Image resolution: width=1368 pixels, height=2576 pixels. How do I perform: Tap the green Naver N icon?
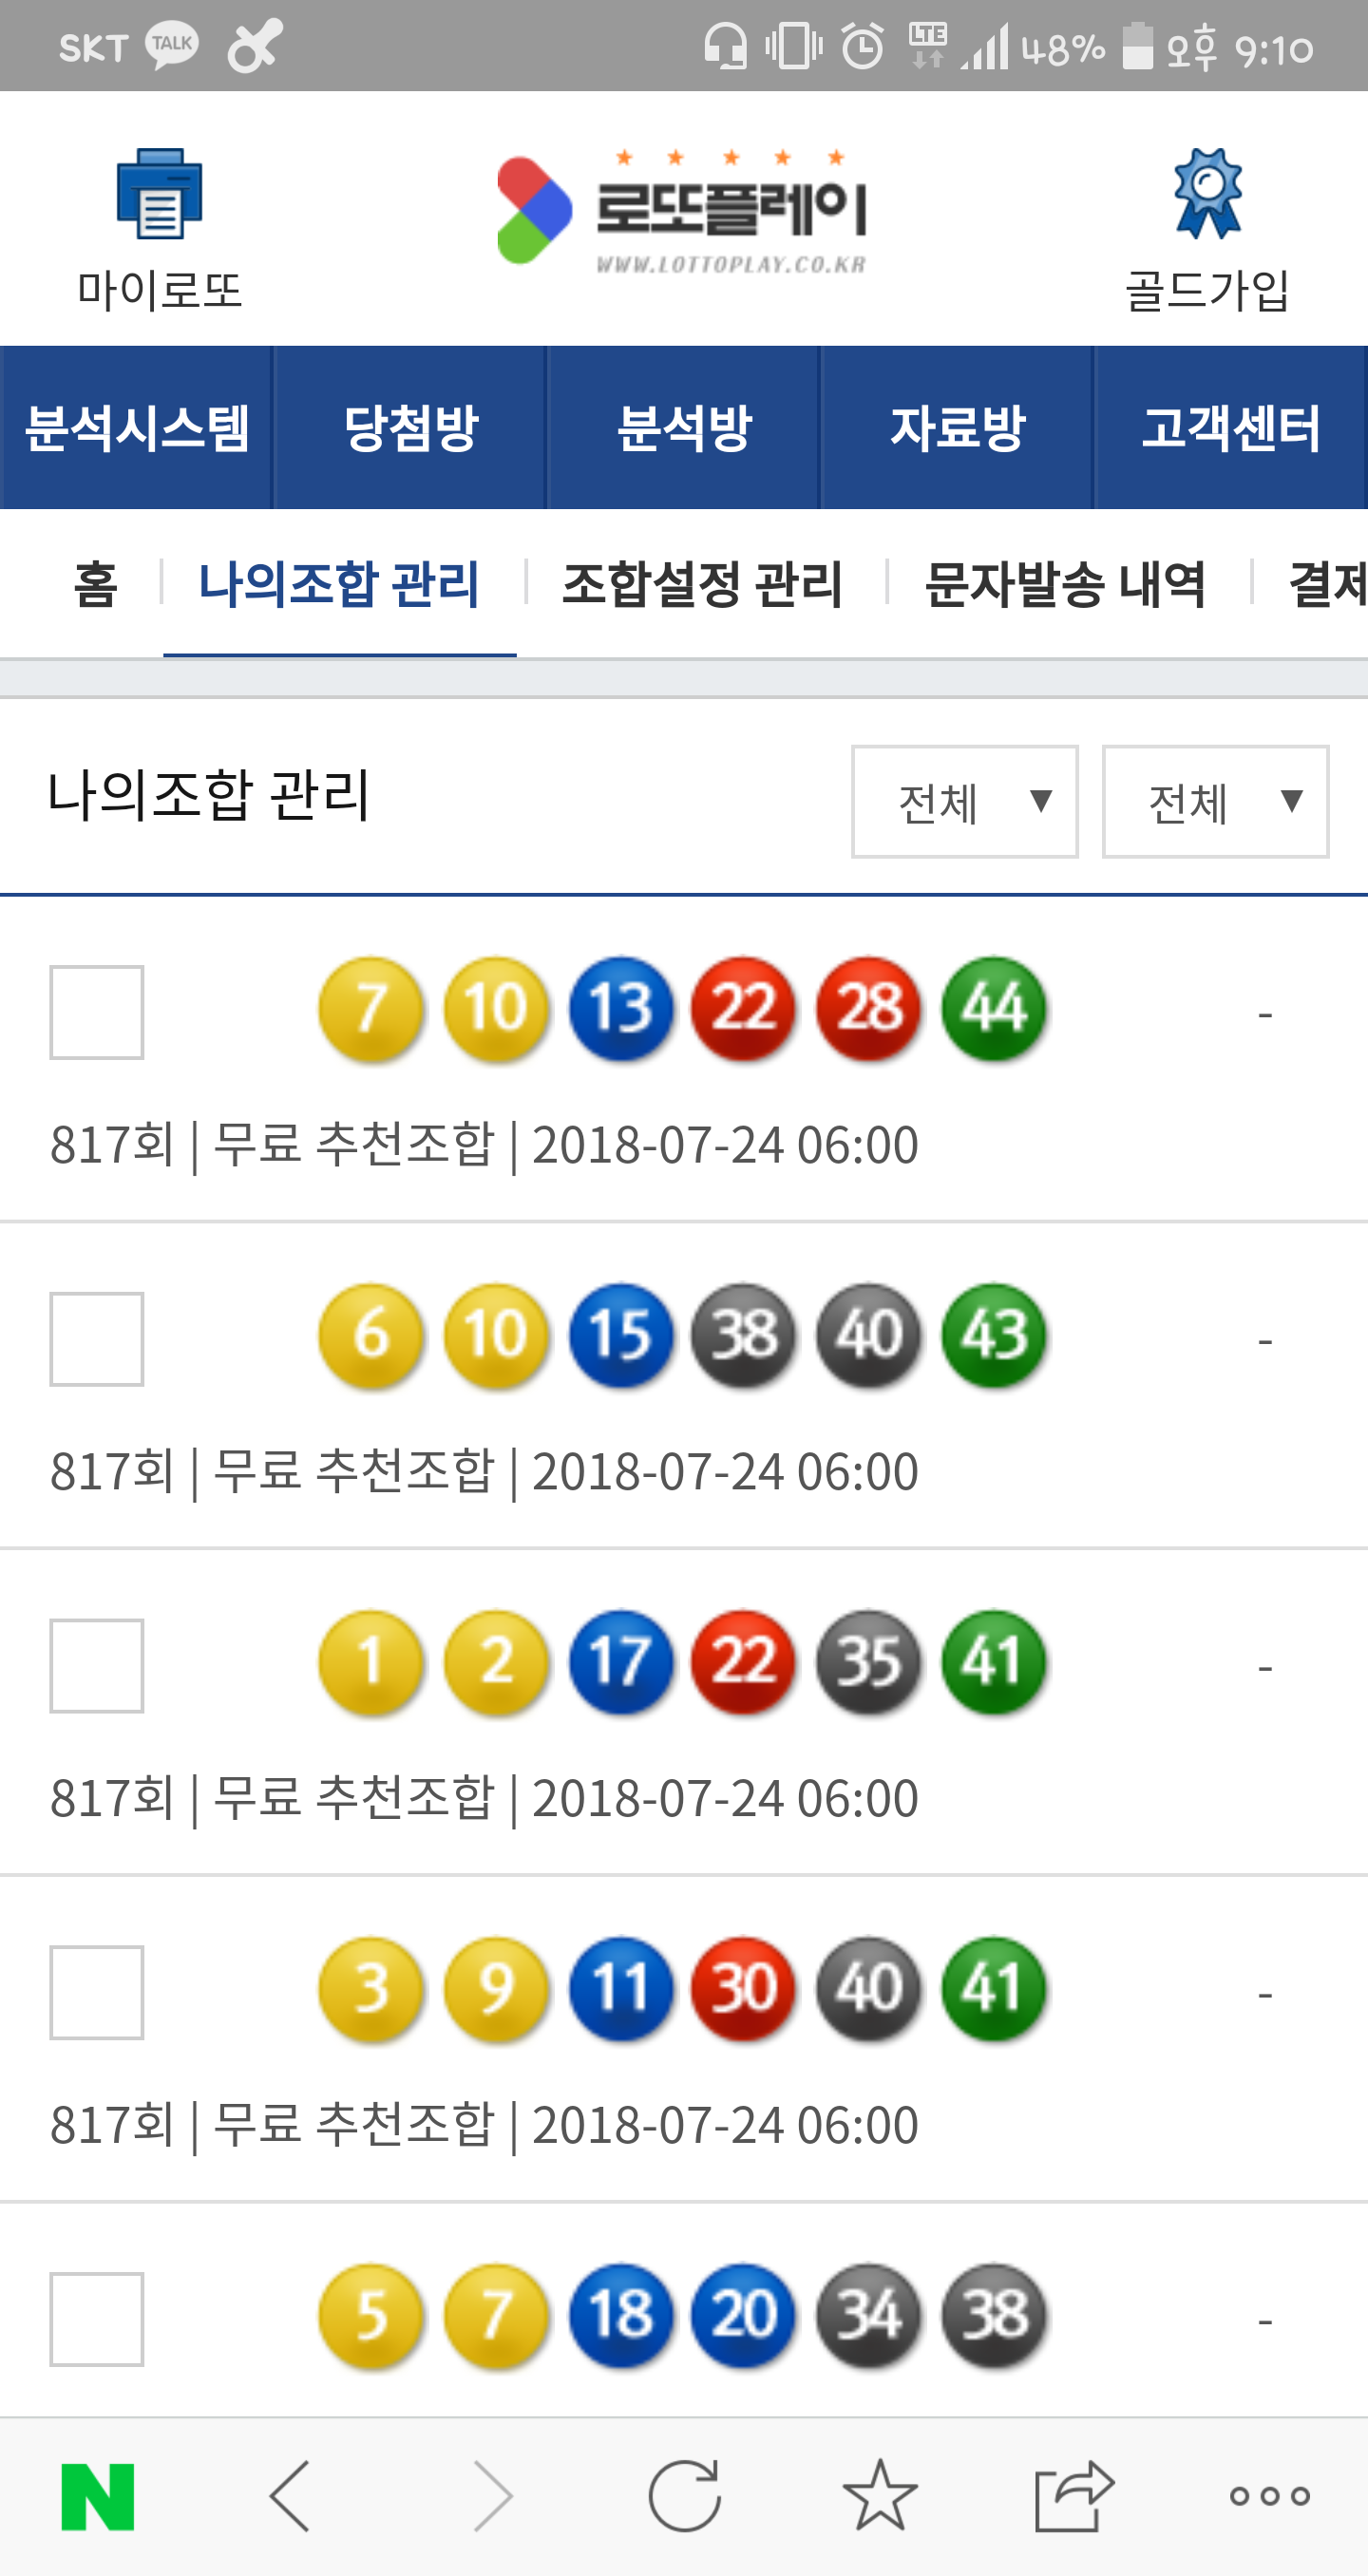pyautogui.click(x=98, y=2496)
